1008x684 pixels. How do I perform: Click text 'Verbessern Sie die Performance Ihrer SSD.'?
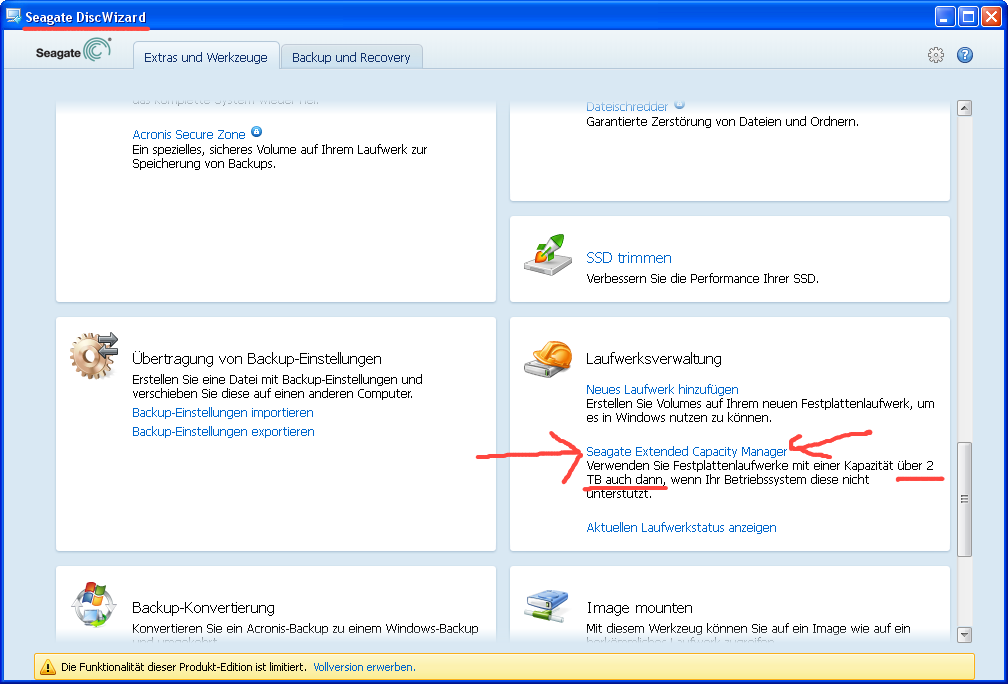(703, 278)
